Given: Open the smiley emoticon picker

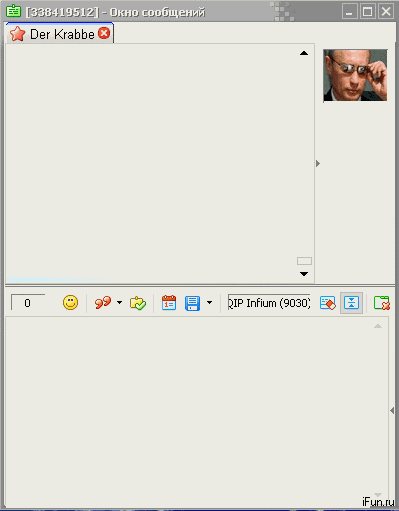Looking at the screenshot, I should [x=70, y=303].
